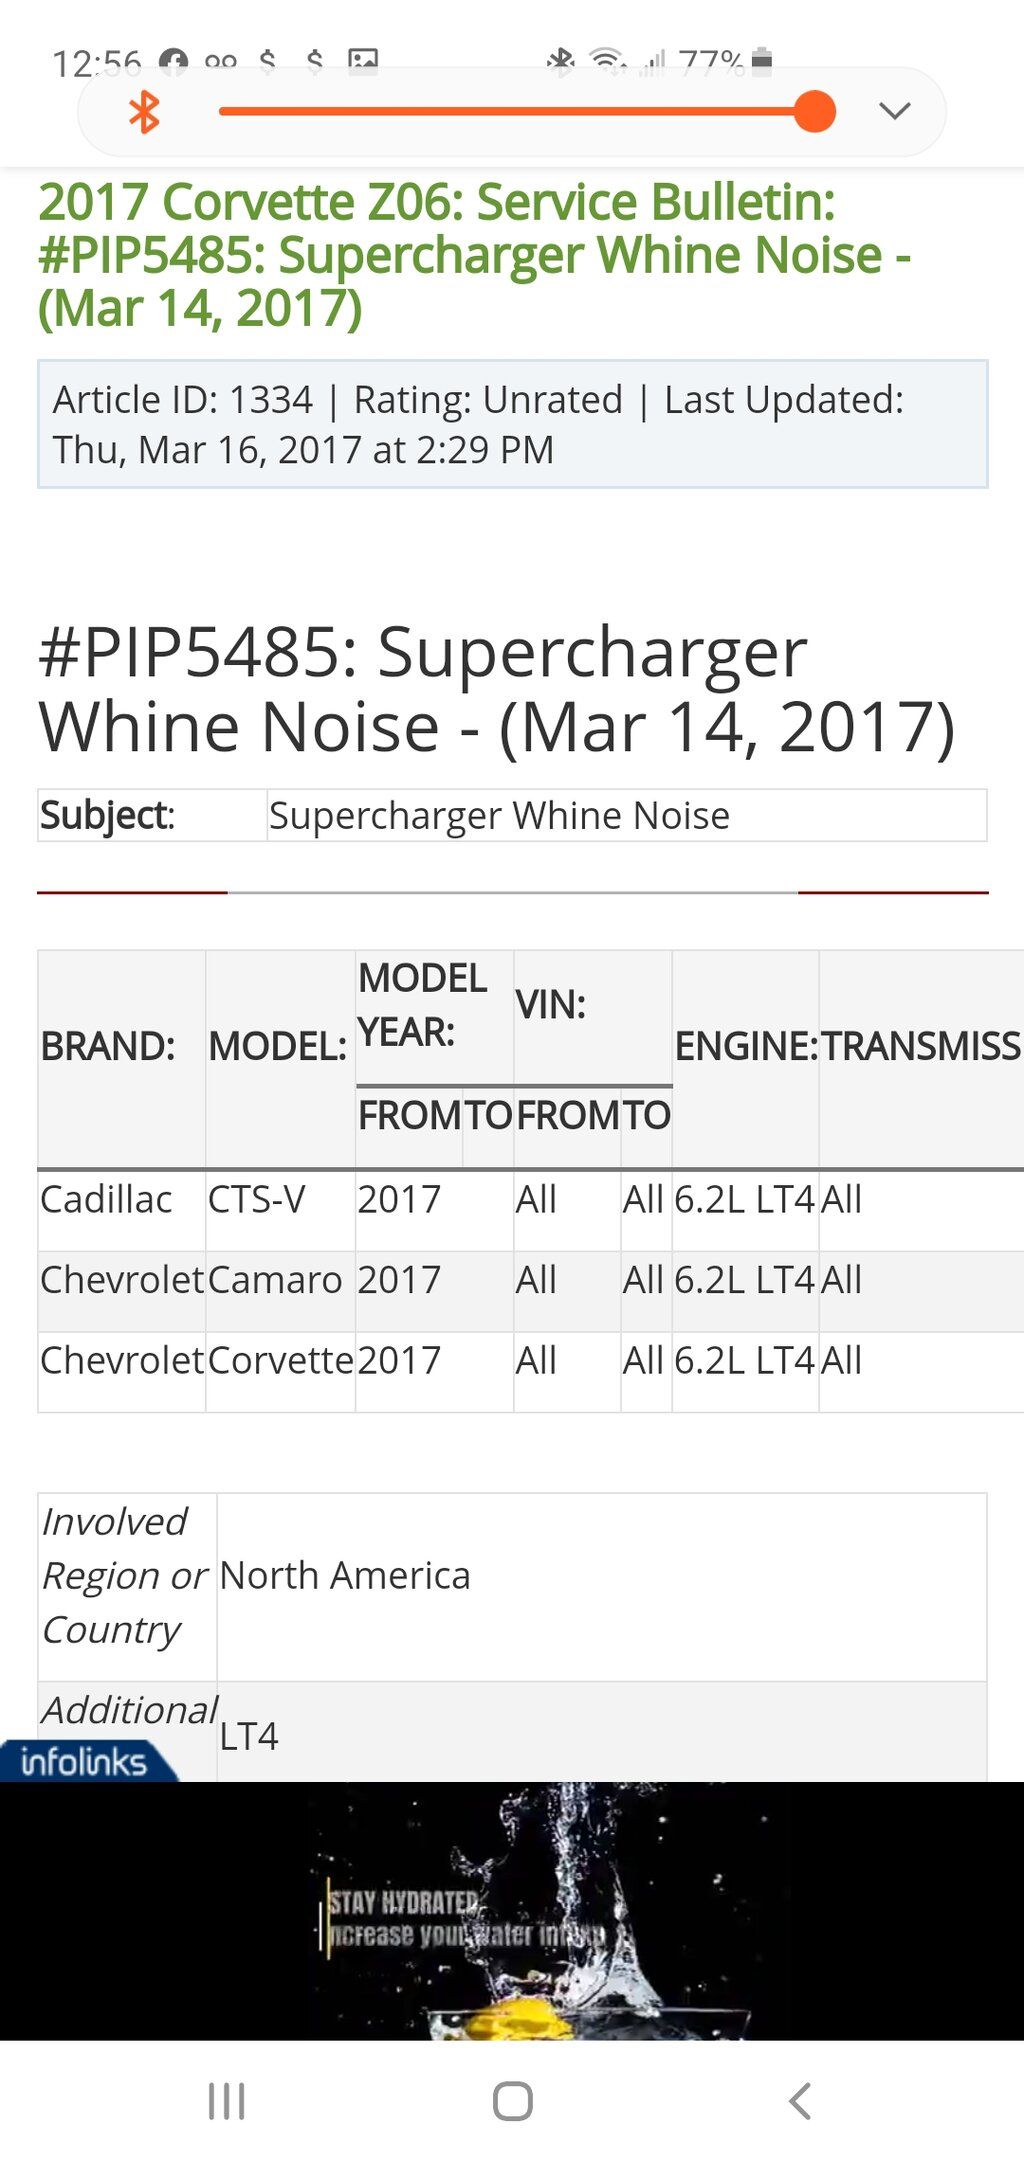Adjust the orange Bluetooth volume slider
This screenshot has width=1024, height=2160.
[x=814, y=111]
